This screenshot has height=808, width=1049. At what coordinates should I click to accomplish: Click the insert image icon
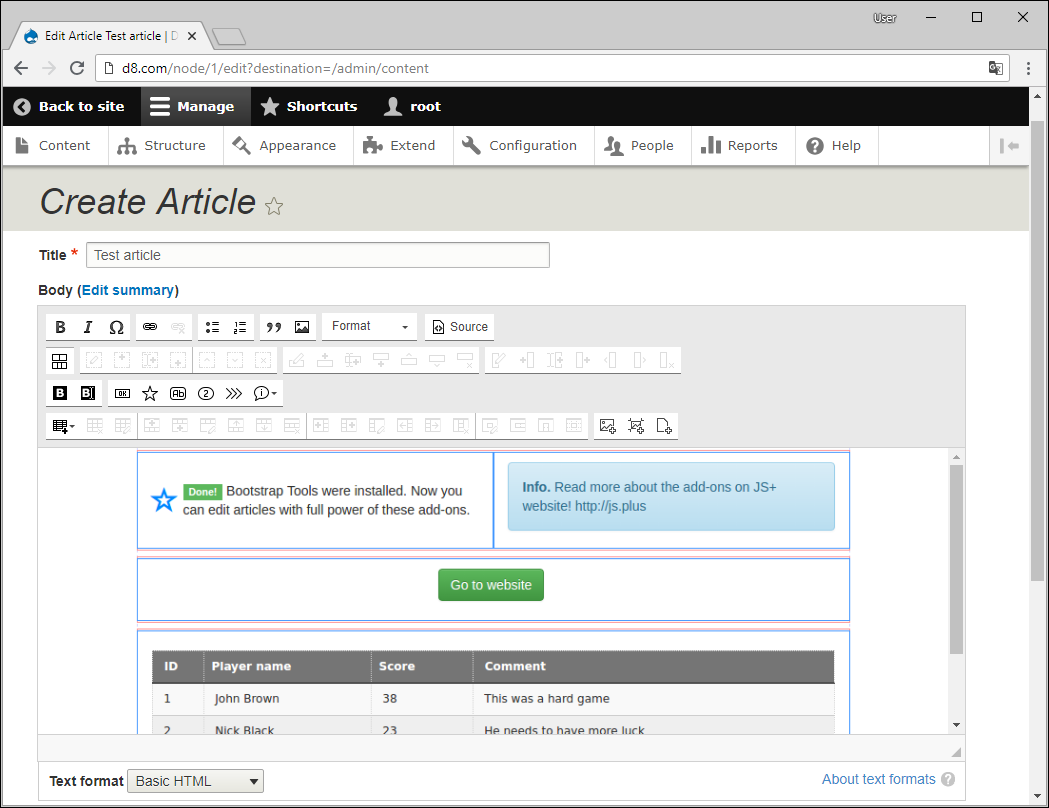coord(302,327)
